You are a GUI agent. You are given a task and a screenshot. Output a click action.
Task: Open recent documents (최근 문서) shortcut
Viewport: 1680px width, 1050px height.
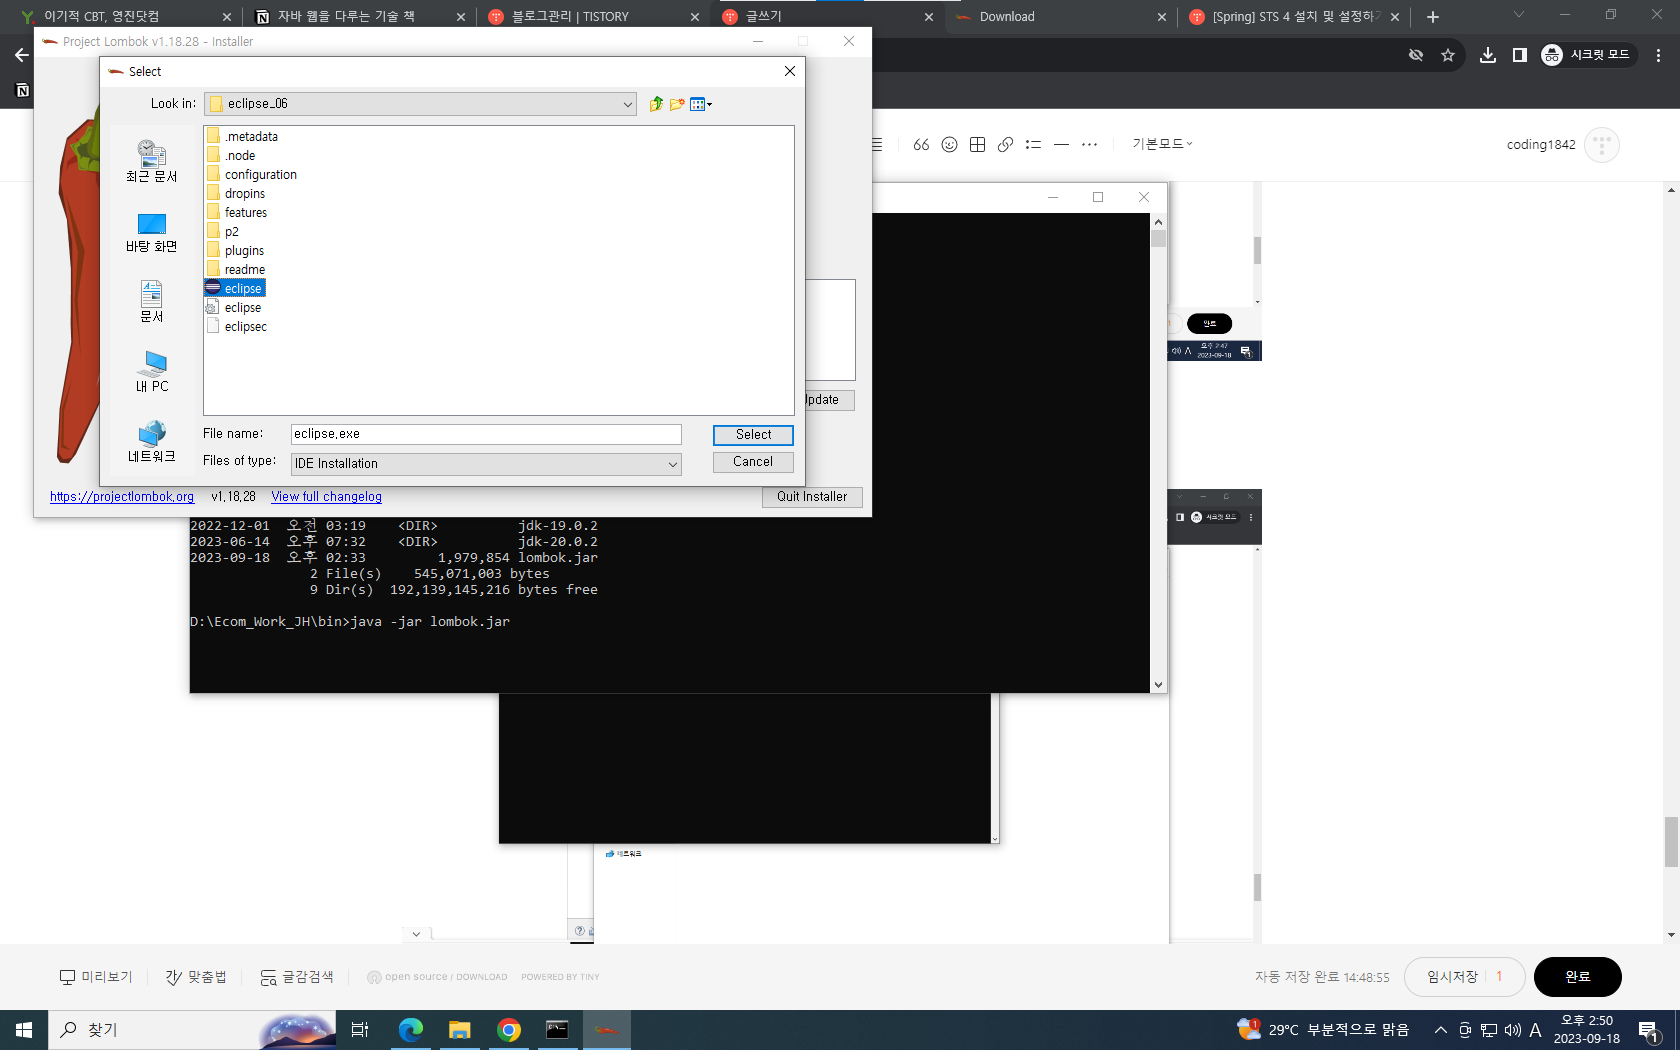151,162
